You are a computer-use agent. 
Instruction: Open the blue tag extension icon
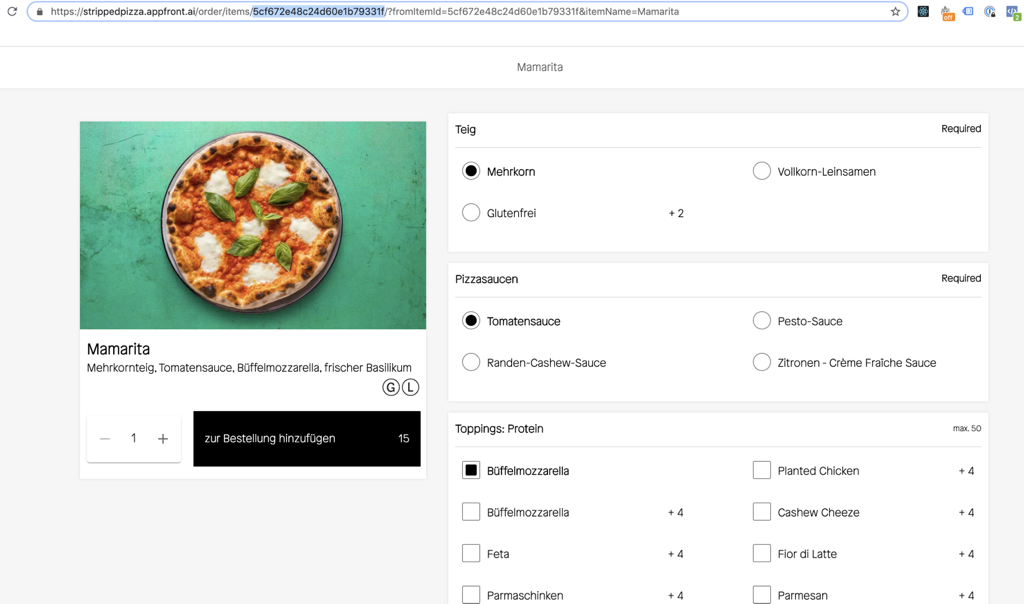(968, 11)
